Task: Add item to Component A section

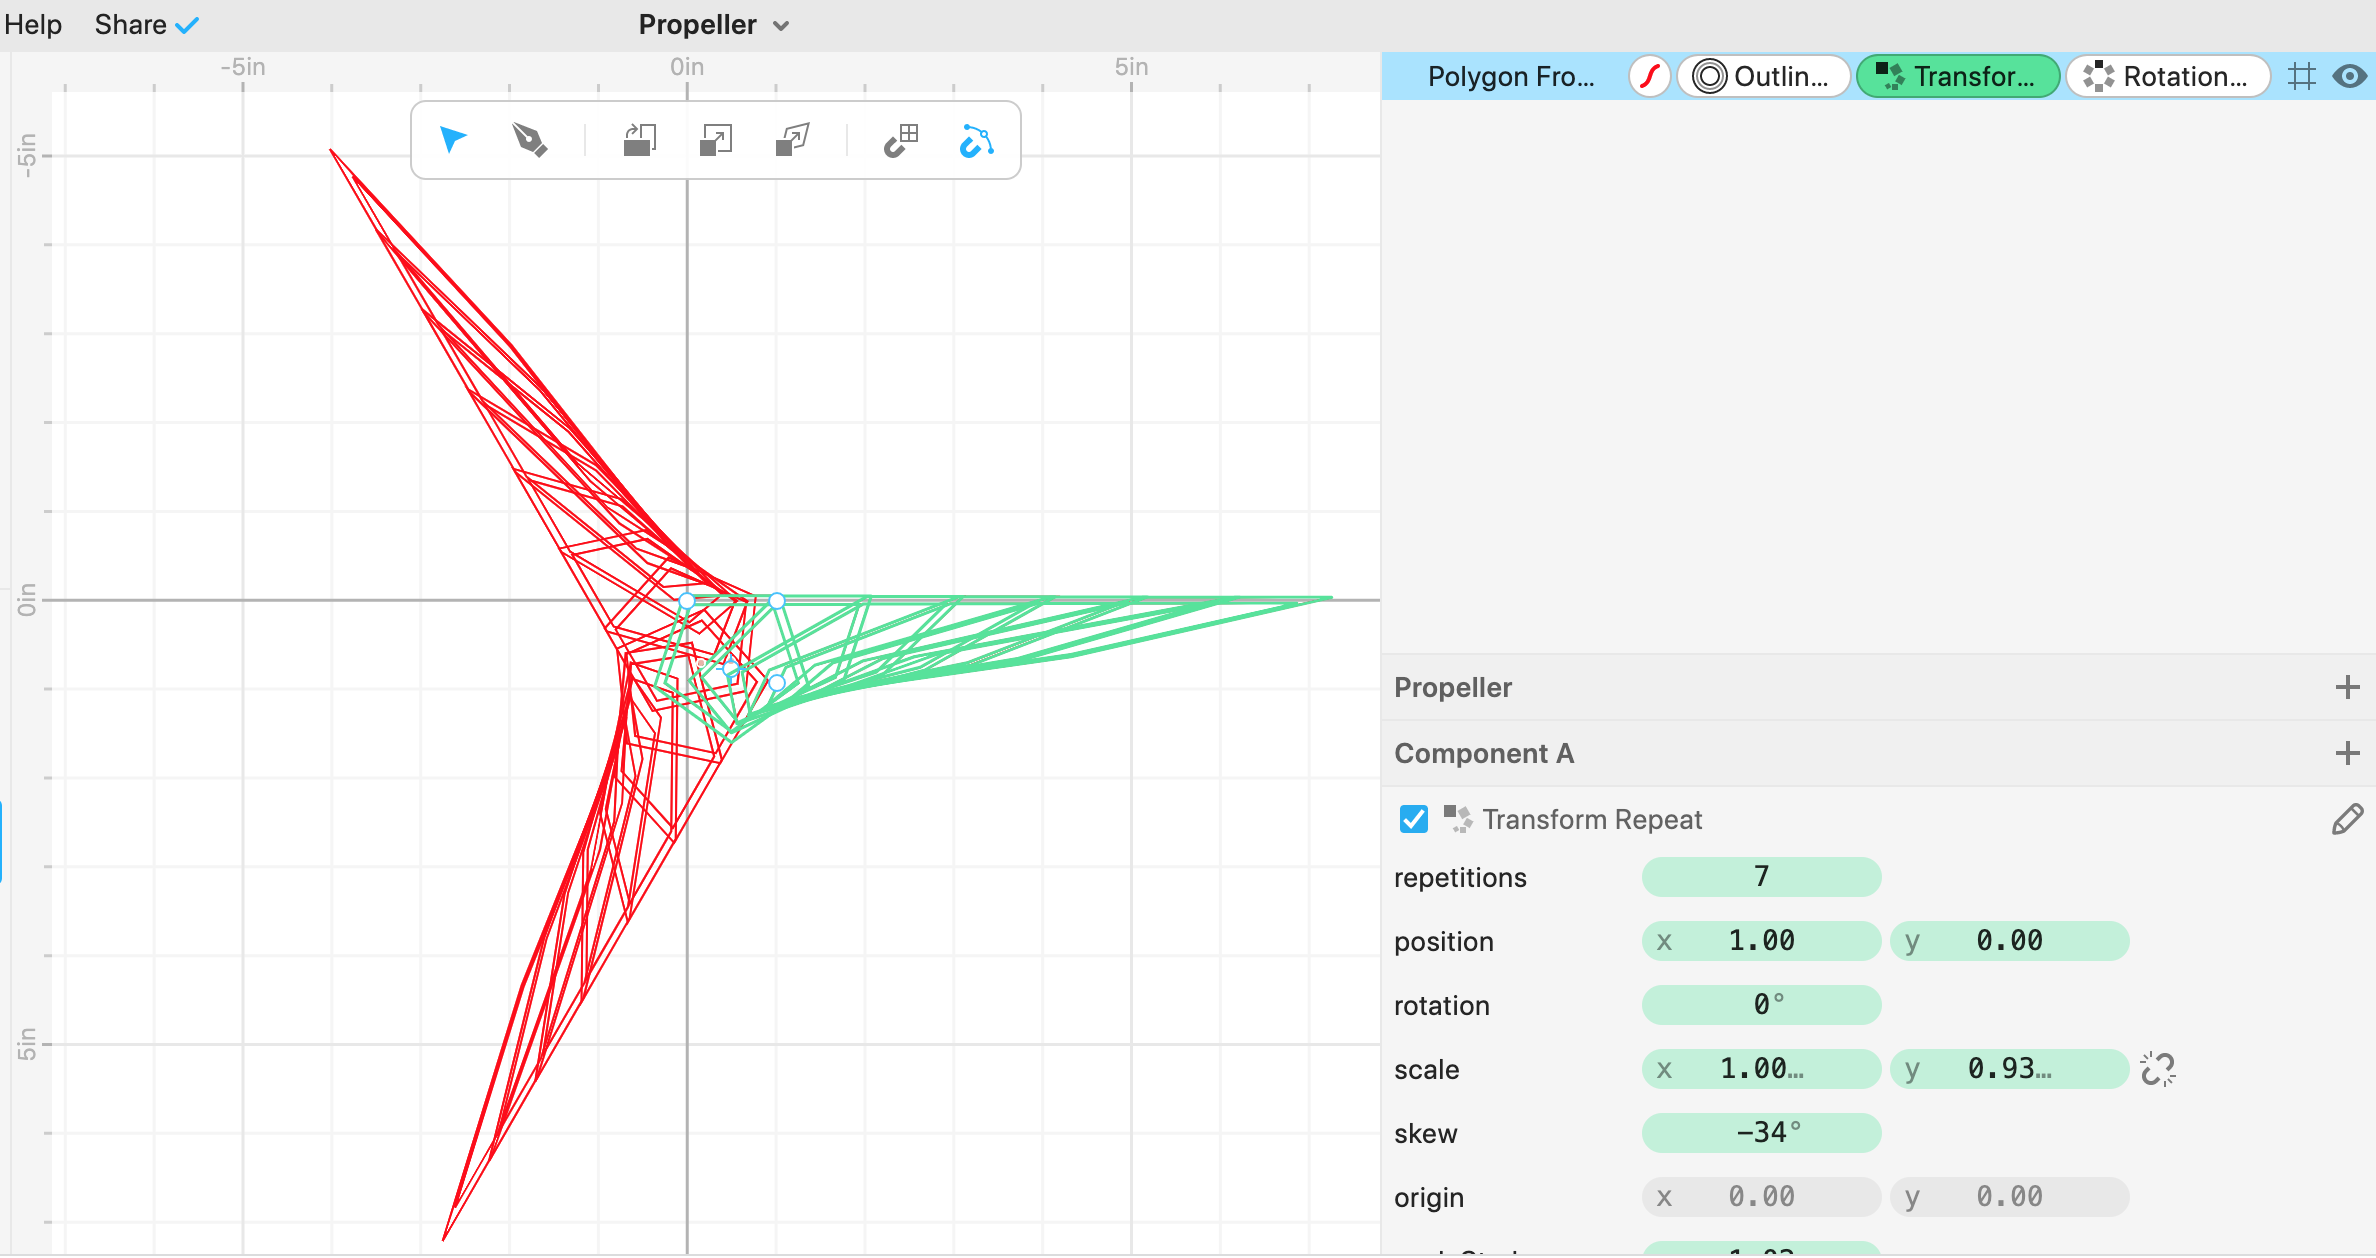Action: (2348, 753)
